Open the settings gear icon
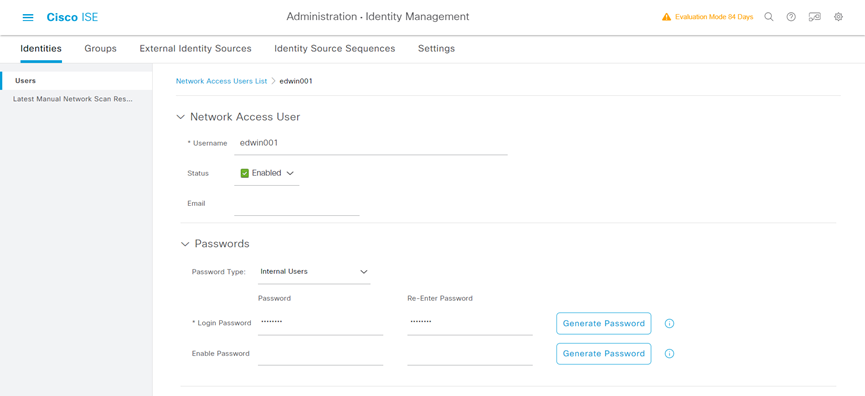Viewport: 865px width, 396px height. 838,17
